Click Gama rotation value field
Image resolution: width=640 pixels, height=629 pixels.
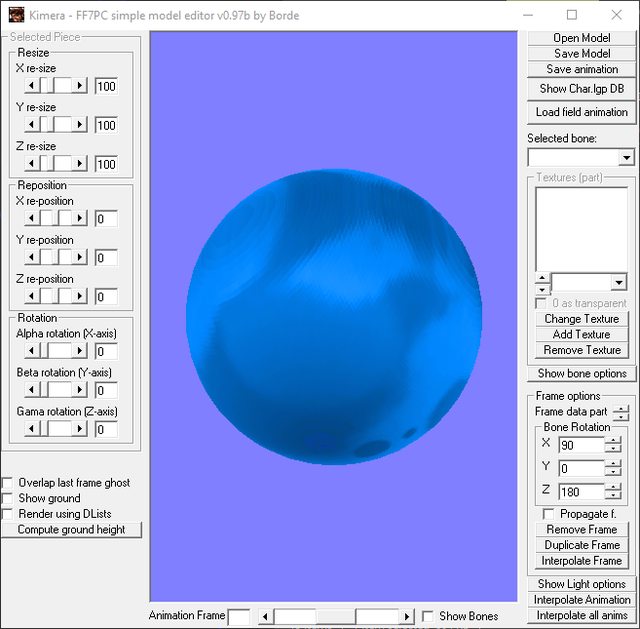point(106,429)
